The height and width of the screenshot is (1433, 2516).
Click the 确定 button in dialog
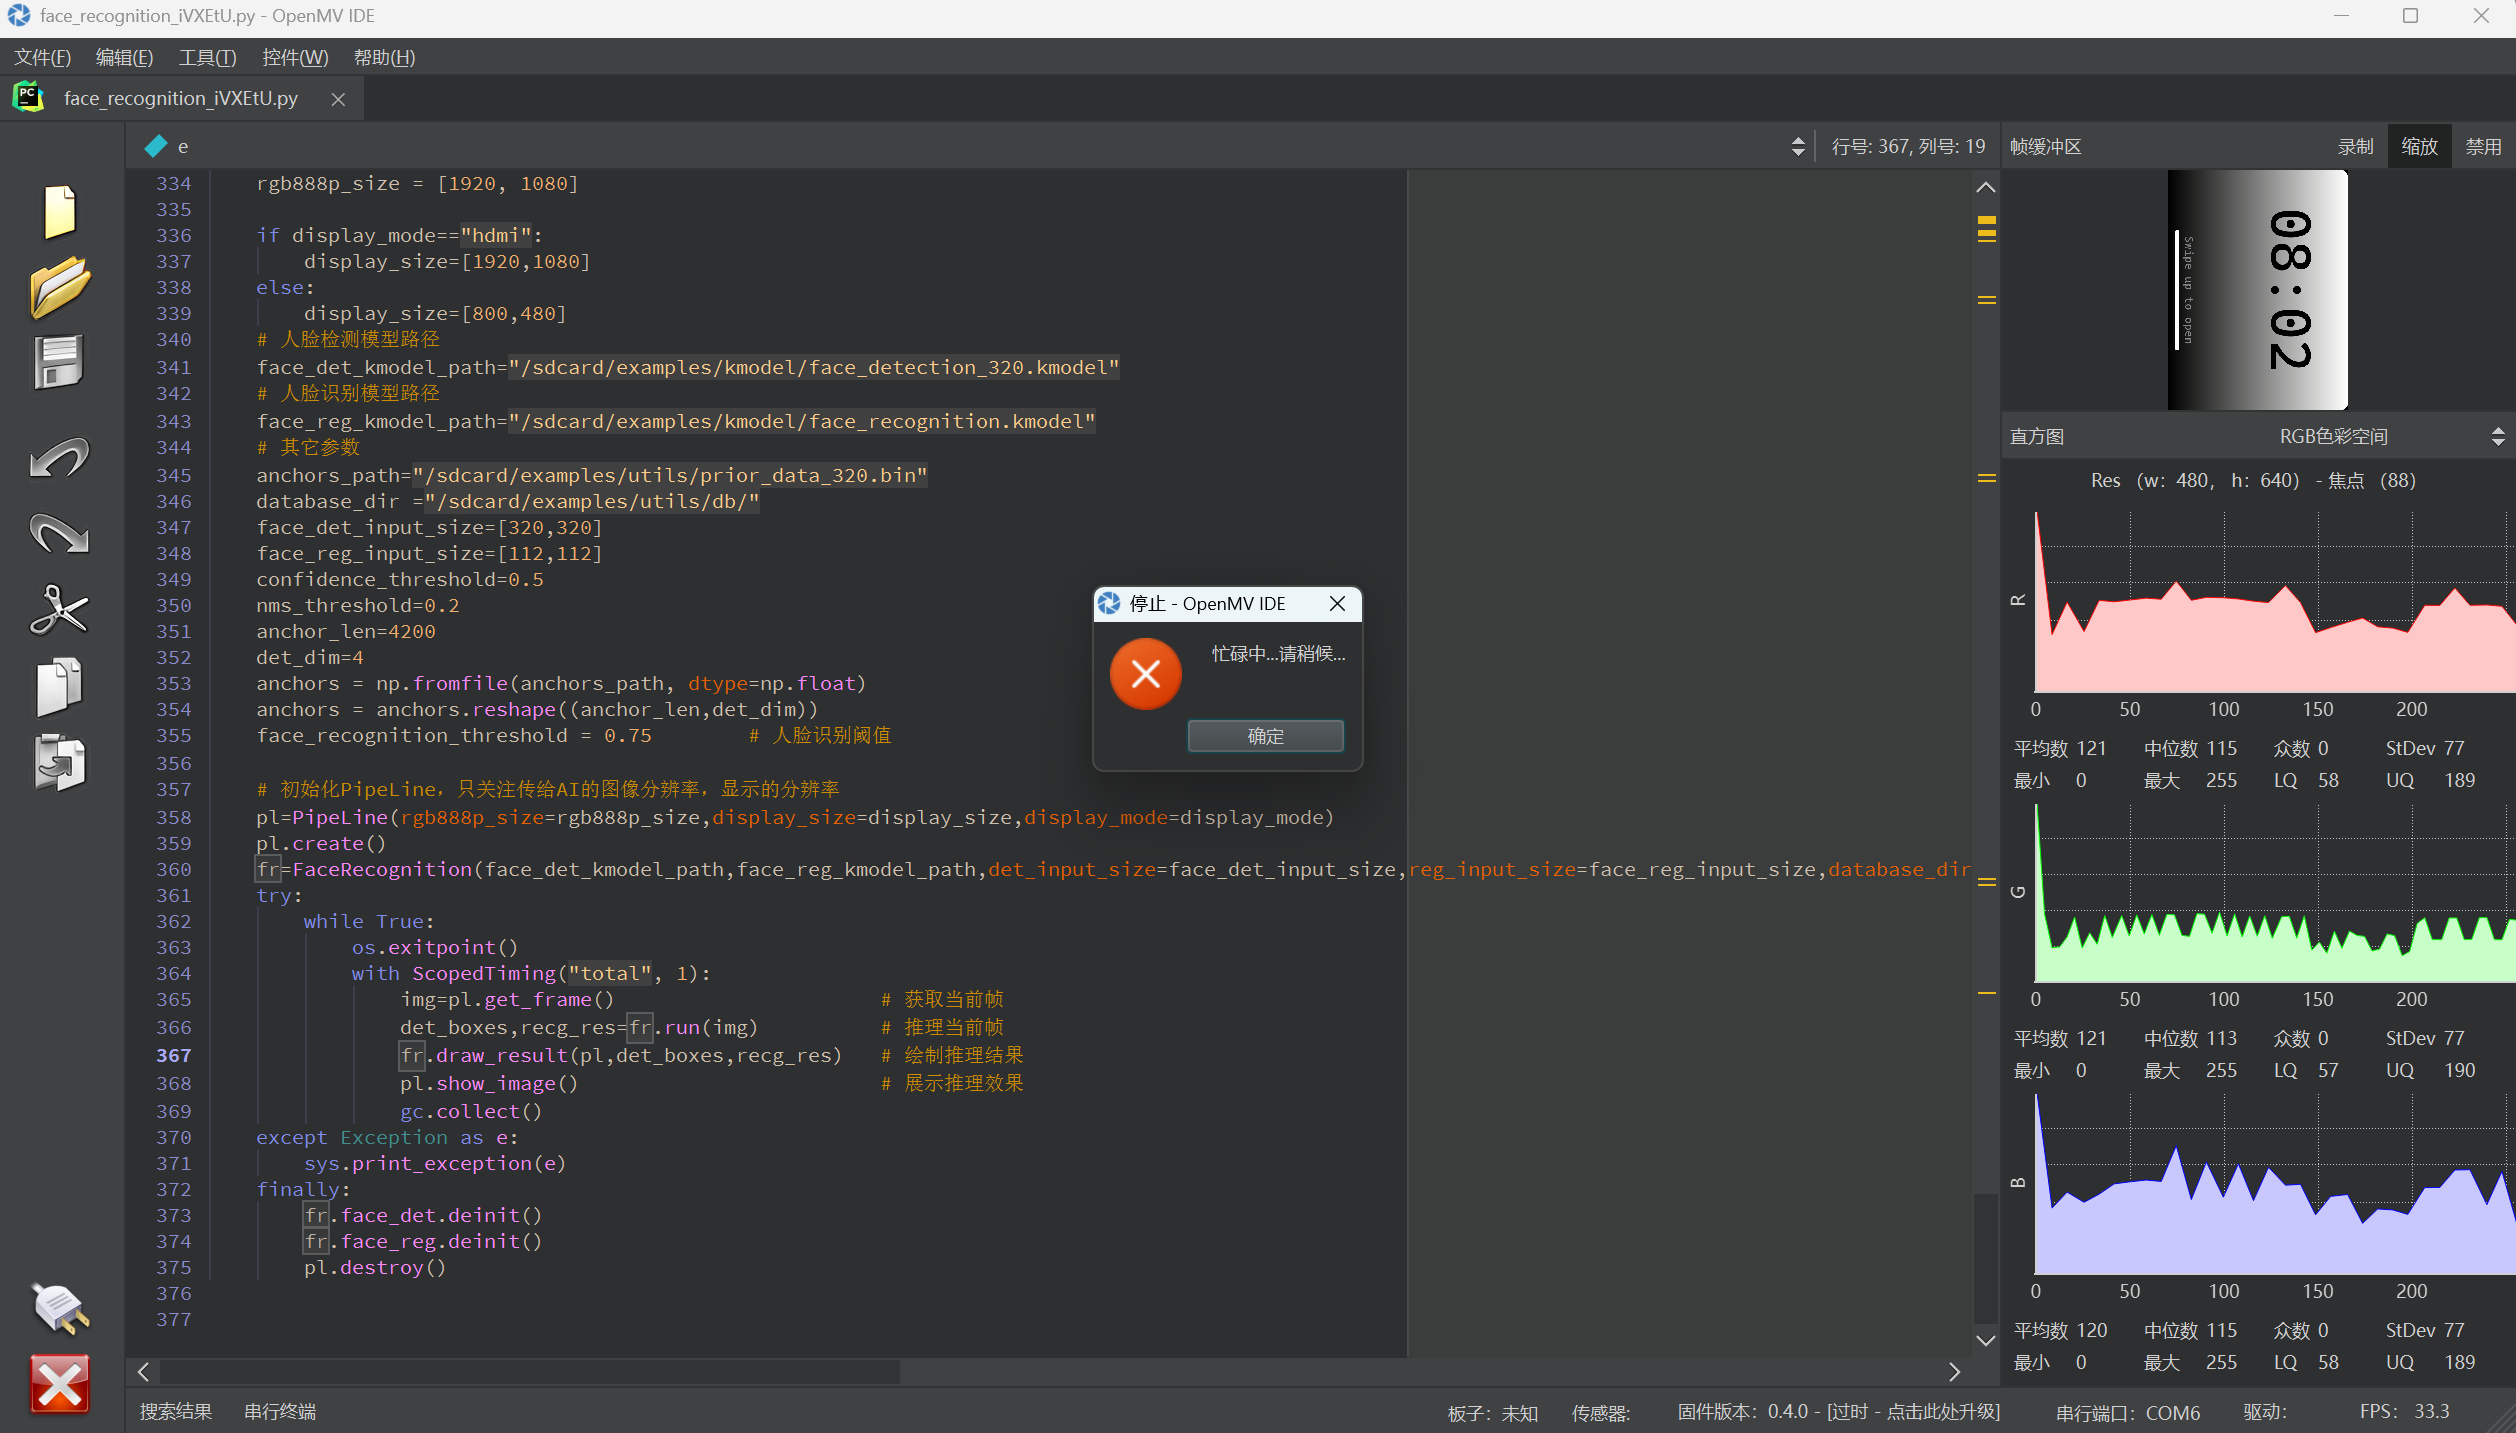[1265, 736]
